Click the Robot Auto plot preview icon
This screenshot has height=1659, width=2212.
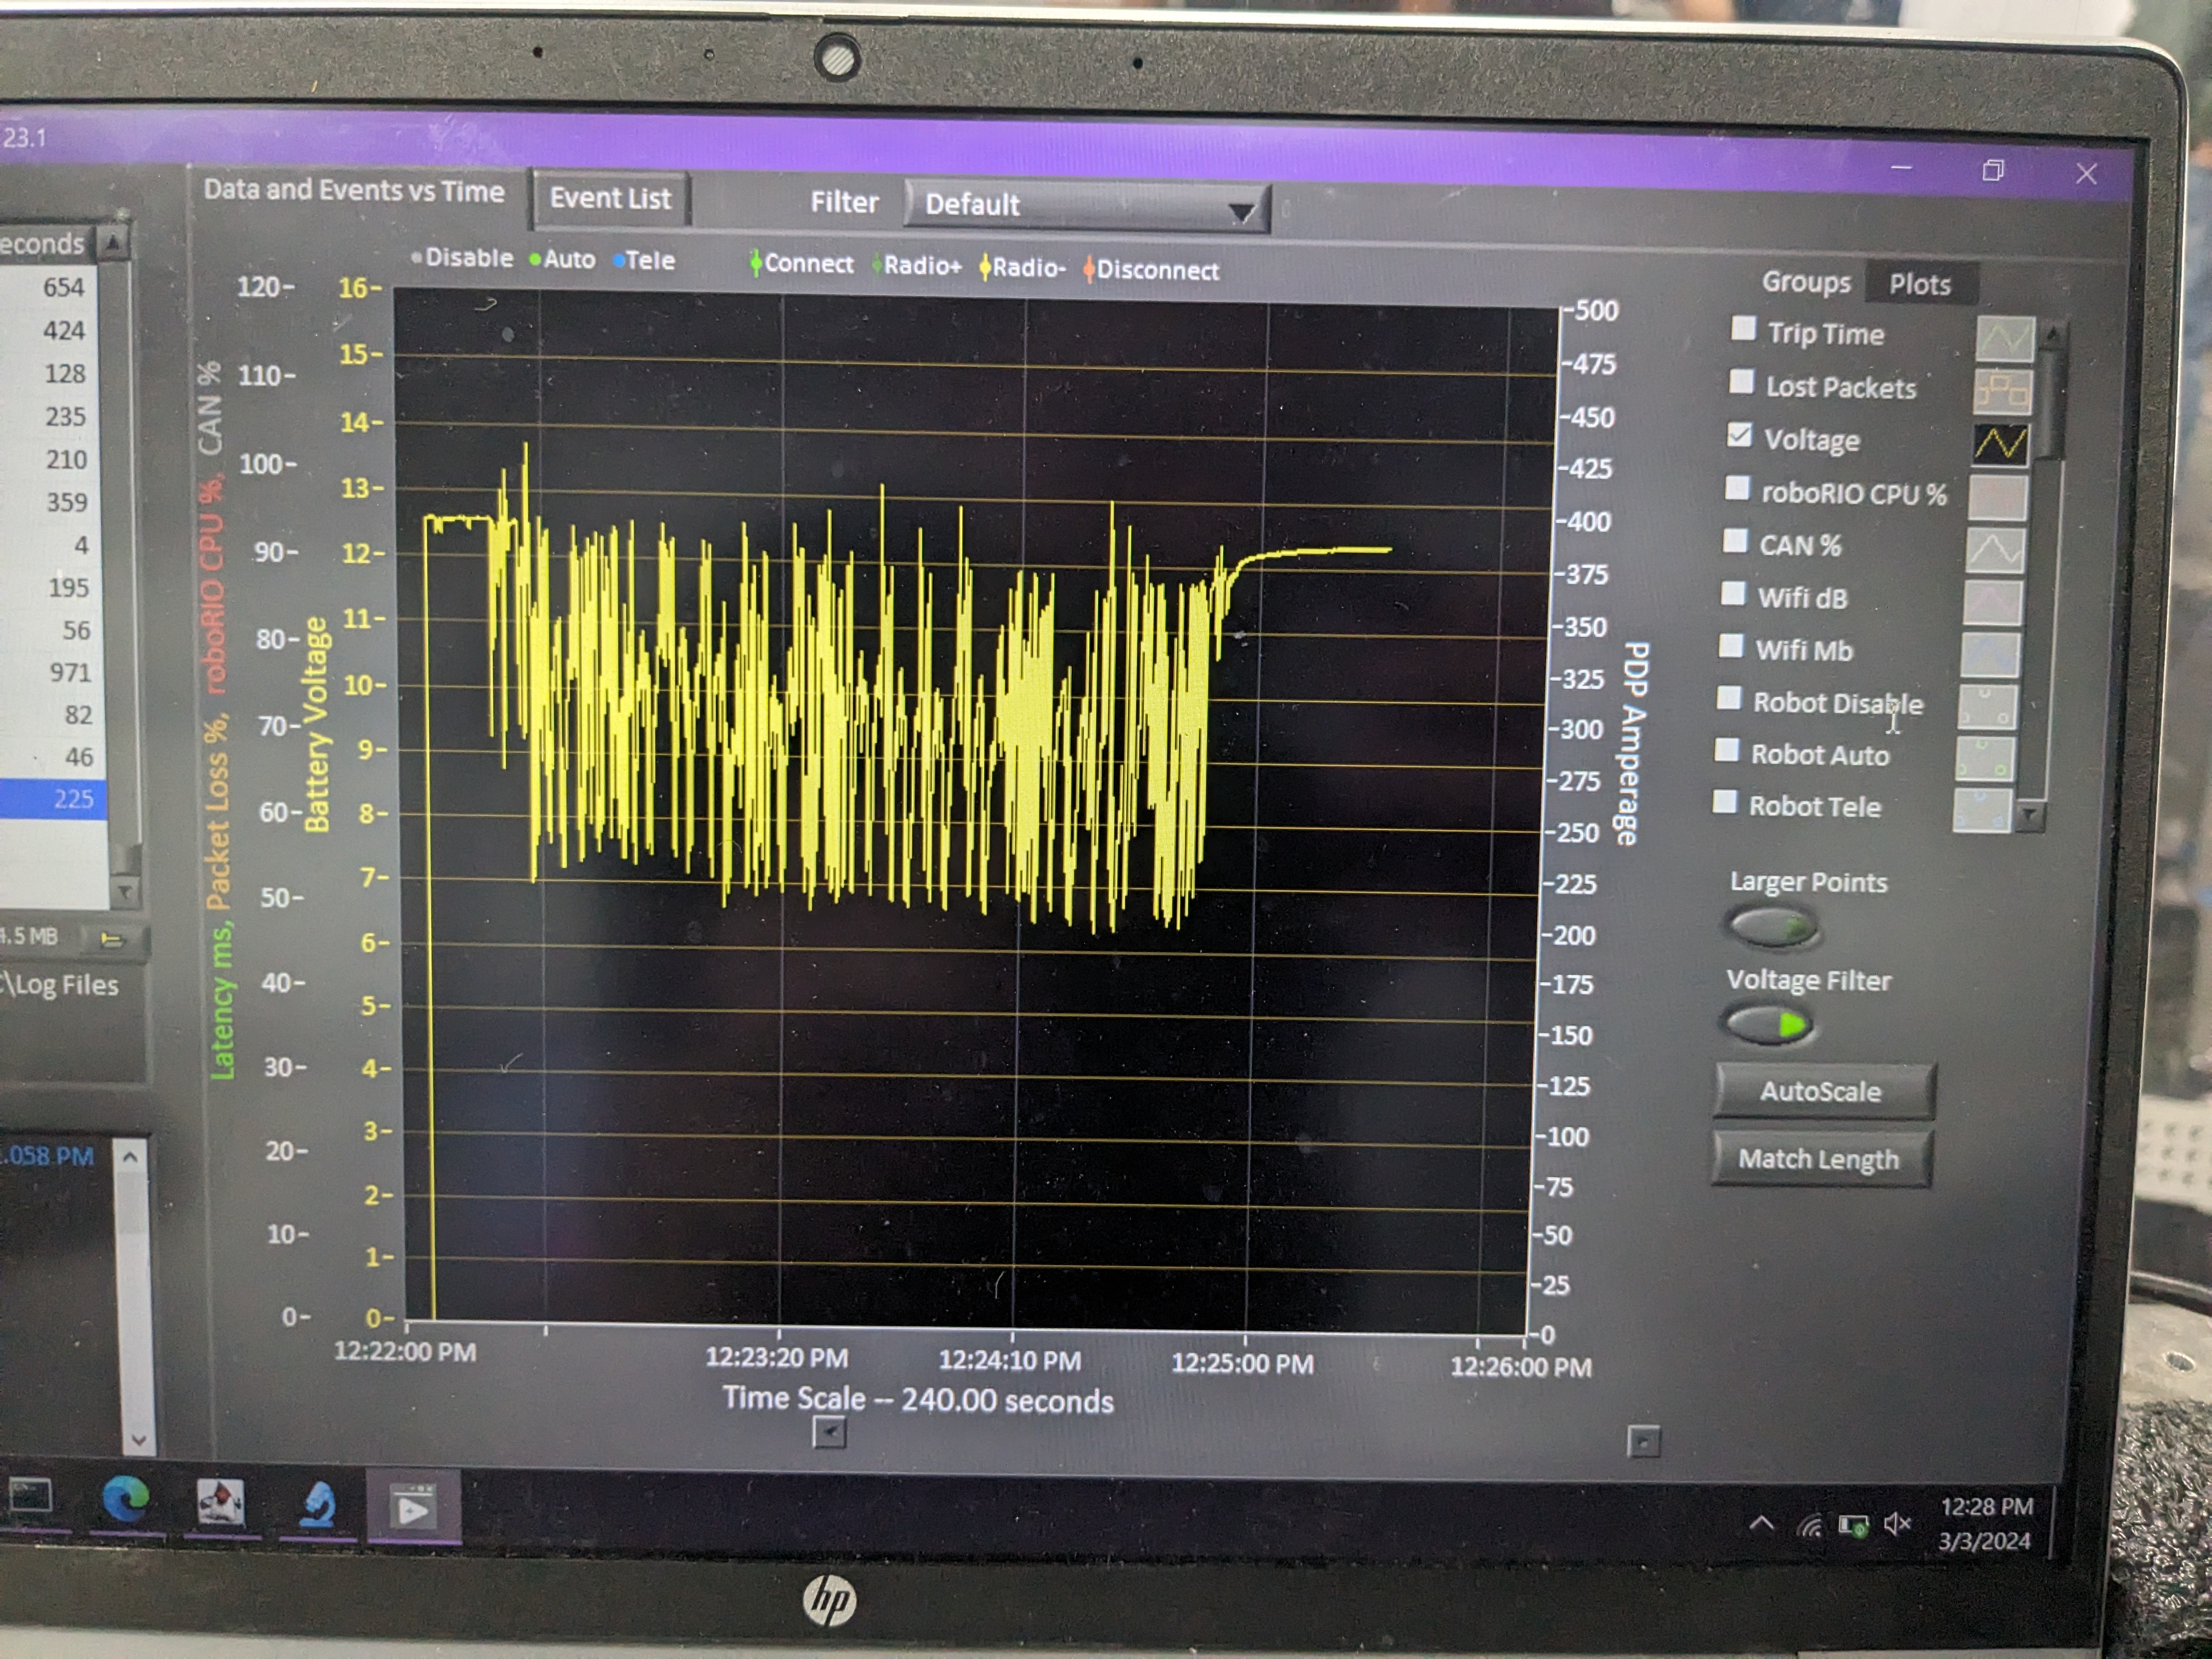[x=1985, y=758]
